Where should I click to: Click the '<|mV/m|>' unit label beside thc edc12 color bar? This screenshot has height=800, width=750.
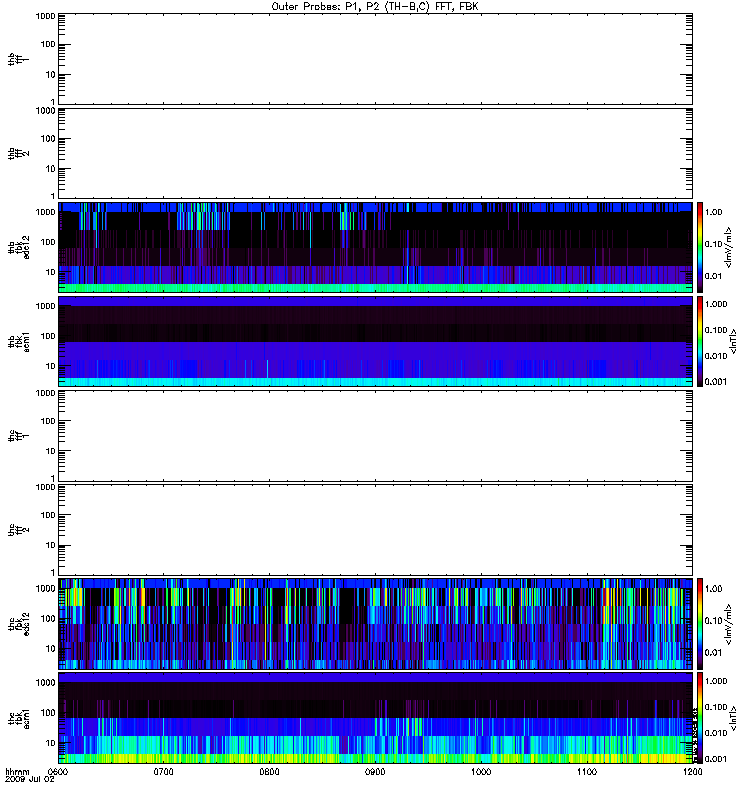point(729,624)
